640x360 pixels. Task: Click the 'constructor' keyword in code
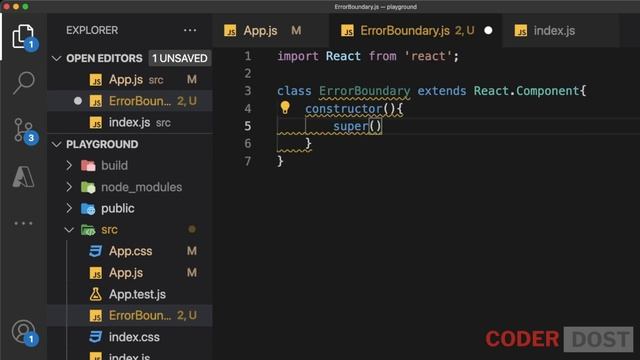[343, 109]
